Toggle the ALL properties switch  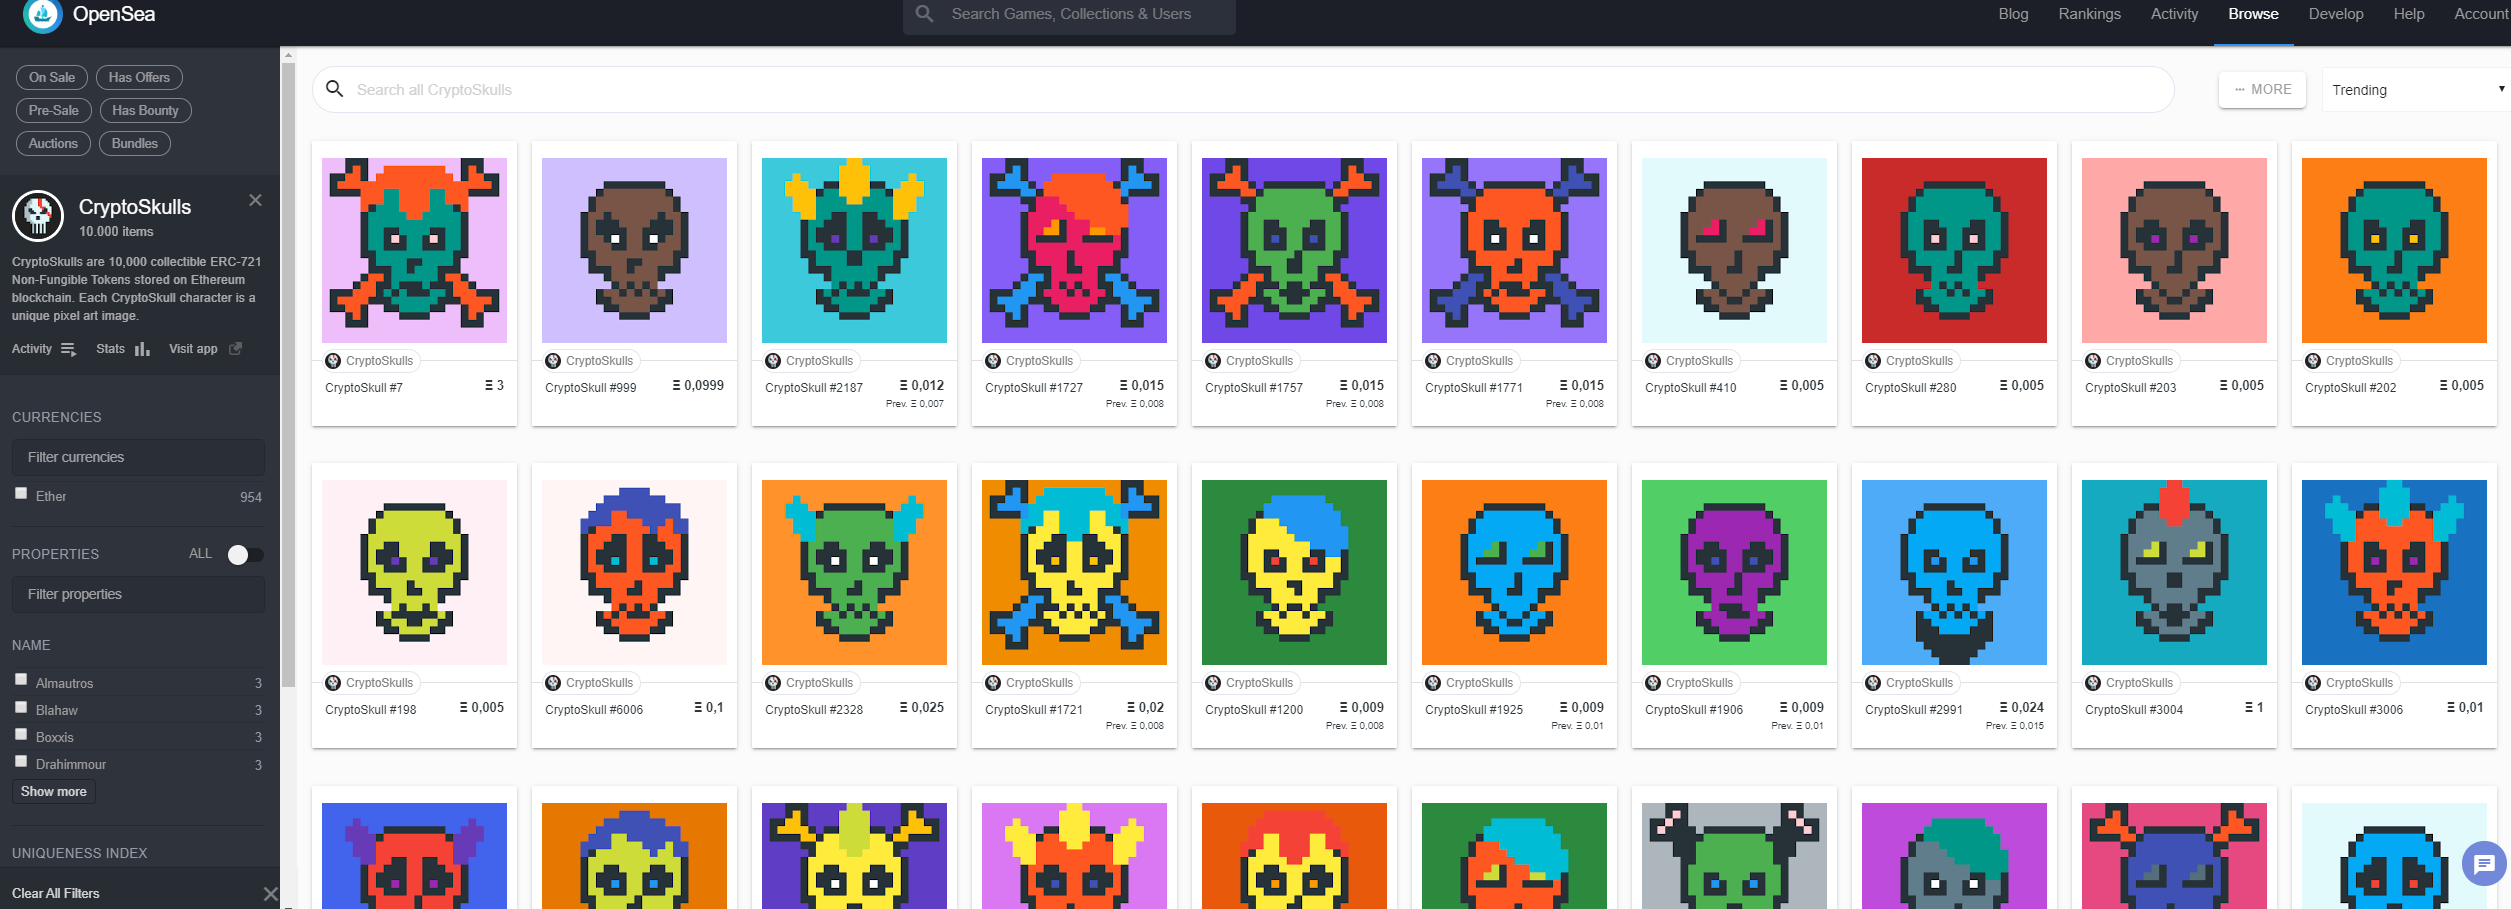[x=245, y=555]
